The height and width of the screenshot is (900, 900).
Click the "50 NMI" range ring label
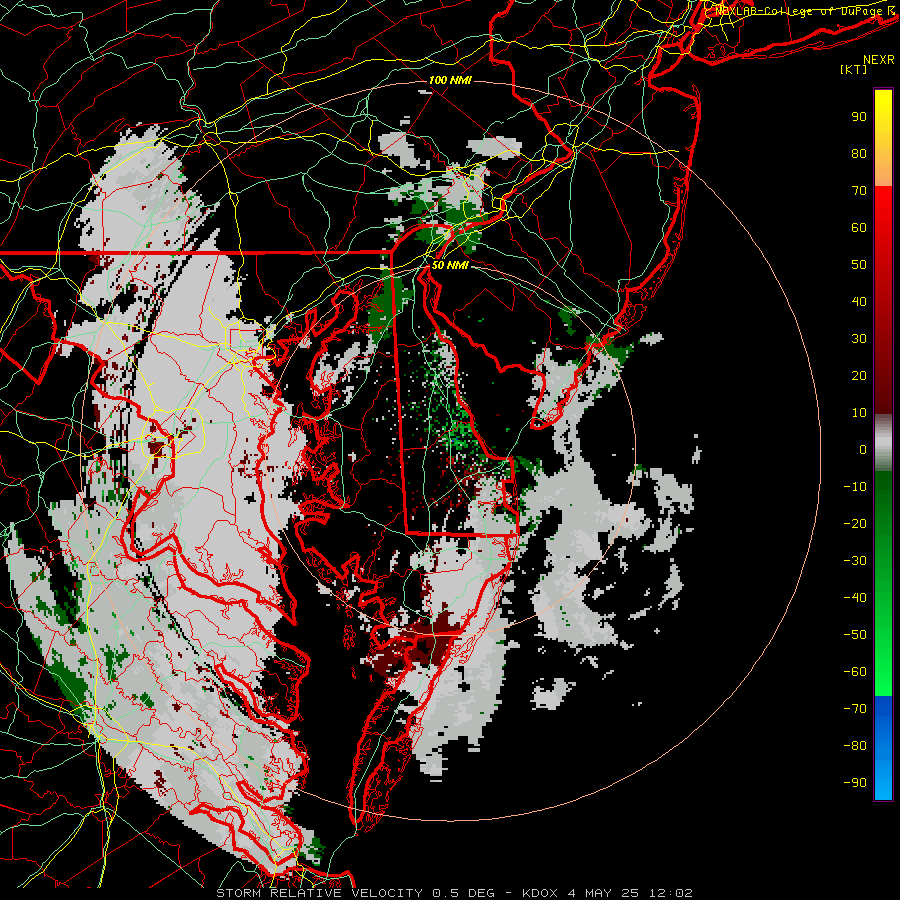450,265
